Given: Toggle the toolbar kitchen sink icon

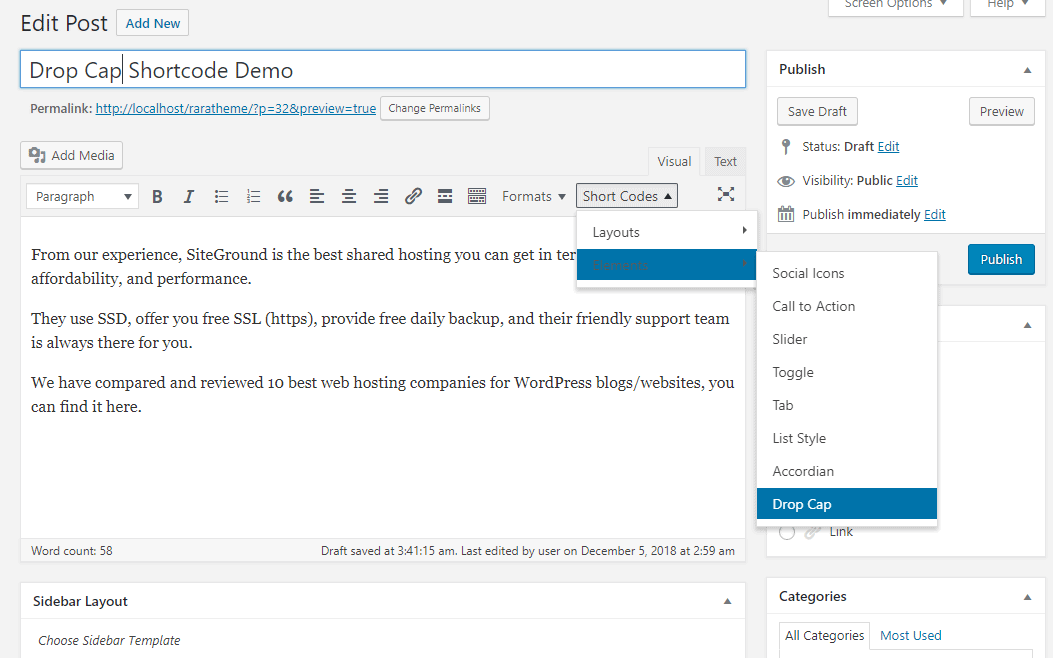Looking at the screenshot, I should [477, 197].
